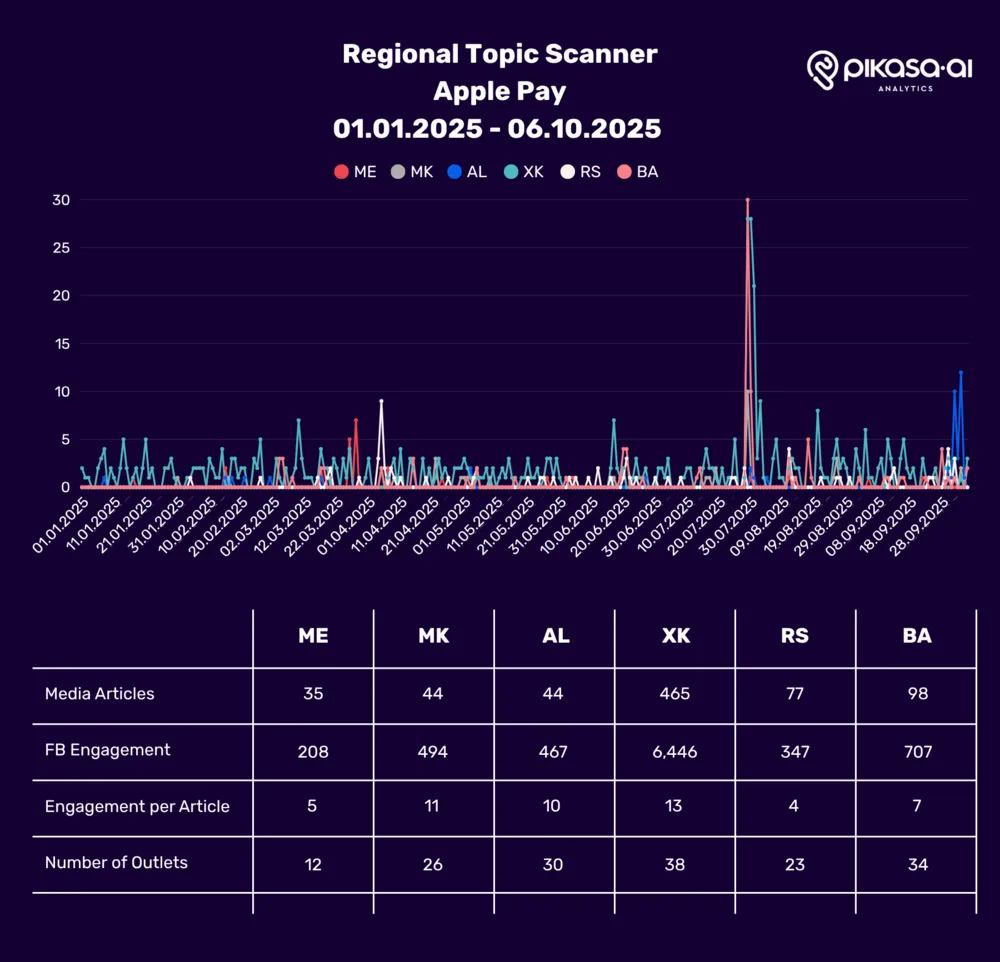Image resolution: width=1000 pixels, height=962 pixels.
Task: Click the Engagement per Article row label
Action: 137,807
